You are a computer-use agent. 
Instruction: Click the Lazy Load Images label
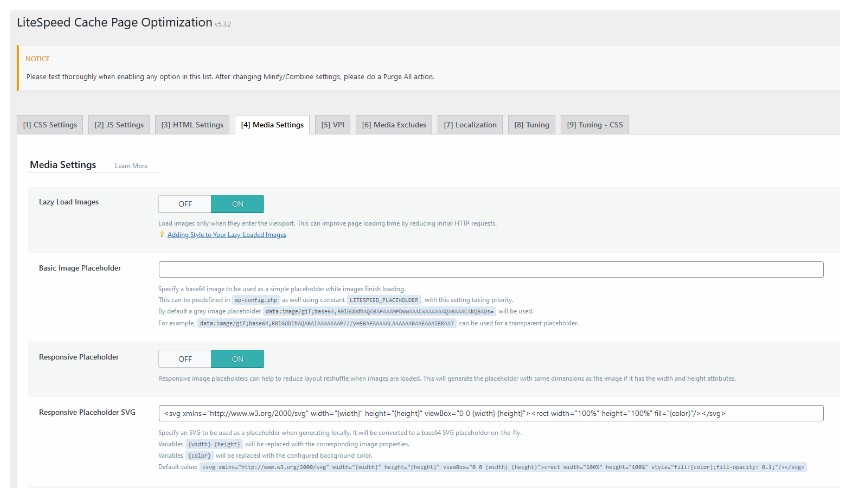tap(69, 202)
